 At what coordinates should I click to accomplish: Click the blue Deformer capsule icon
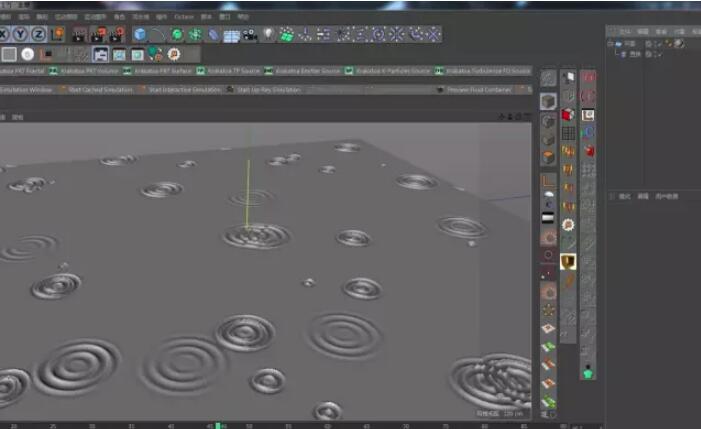(213, 35)
